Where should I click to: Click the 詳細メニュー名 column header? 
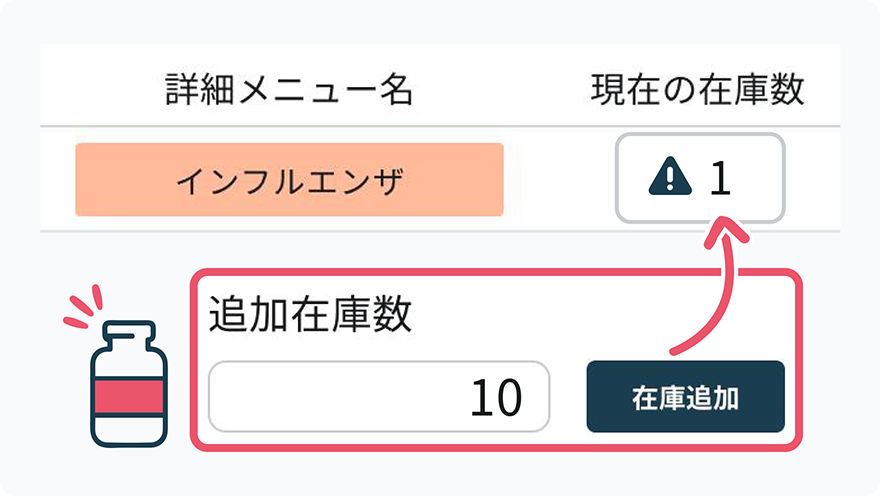tap(290, 89)
